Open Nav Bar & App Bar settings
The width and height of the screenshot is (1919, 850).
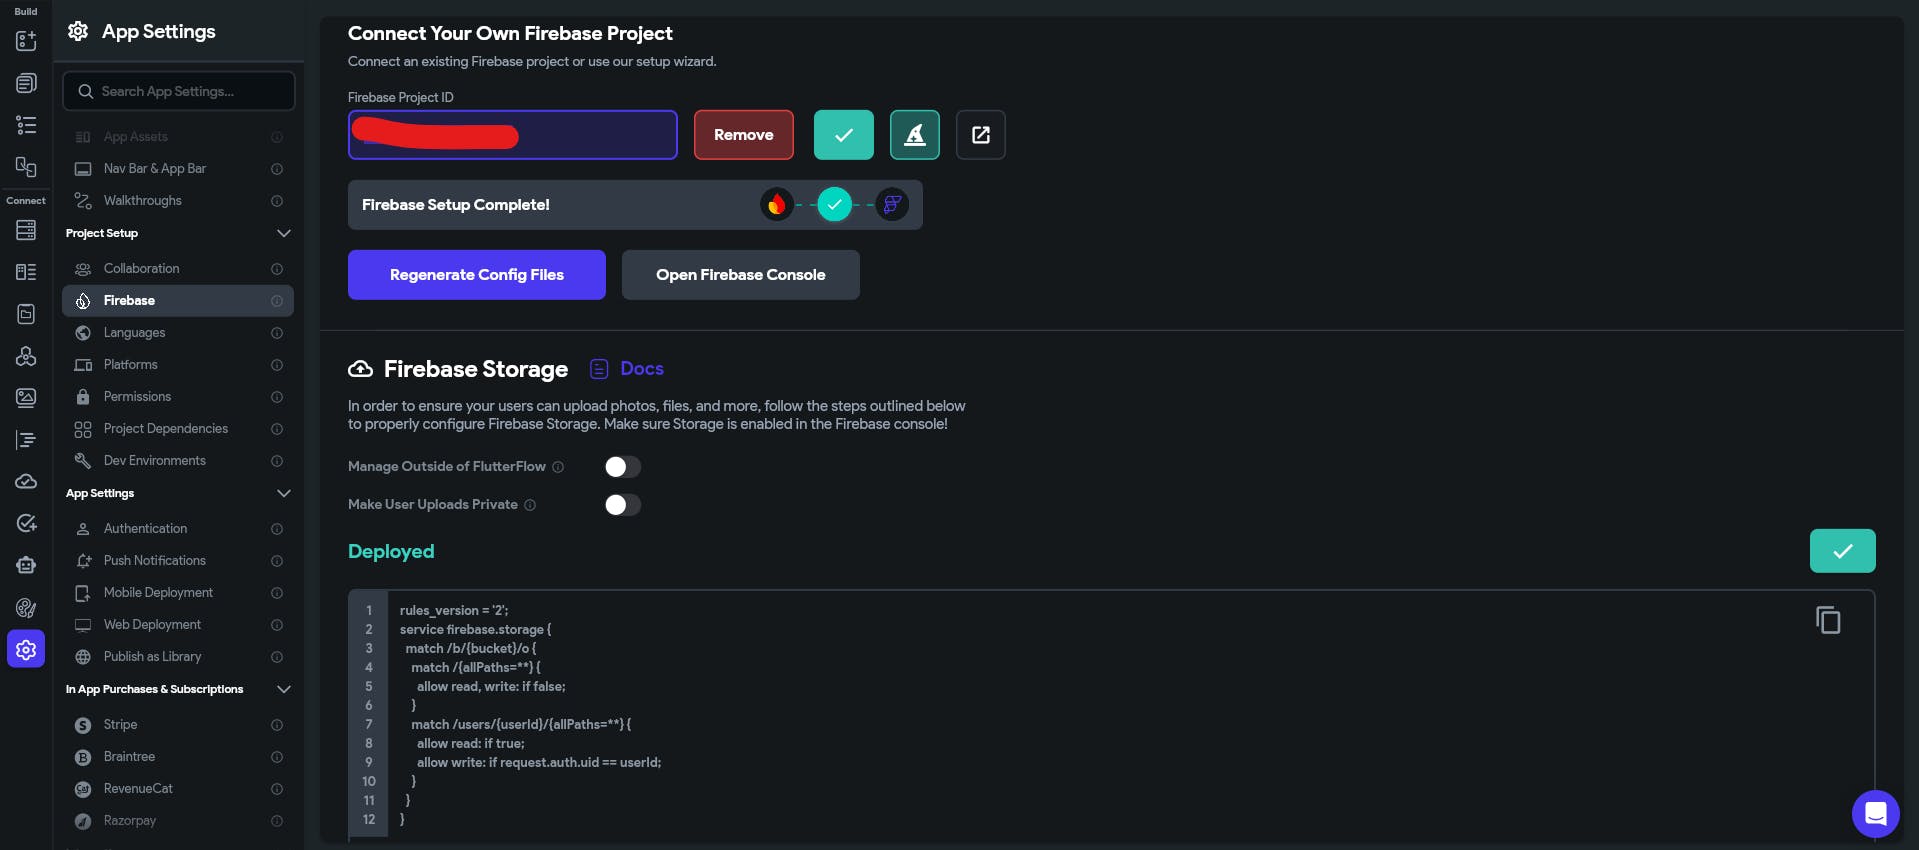178,169
